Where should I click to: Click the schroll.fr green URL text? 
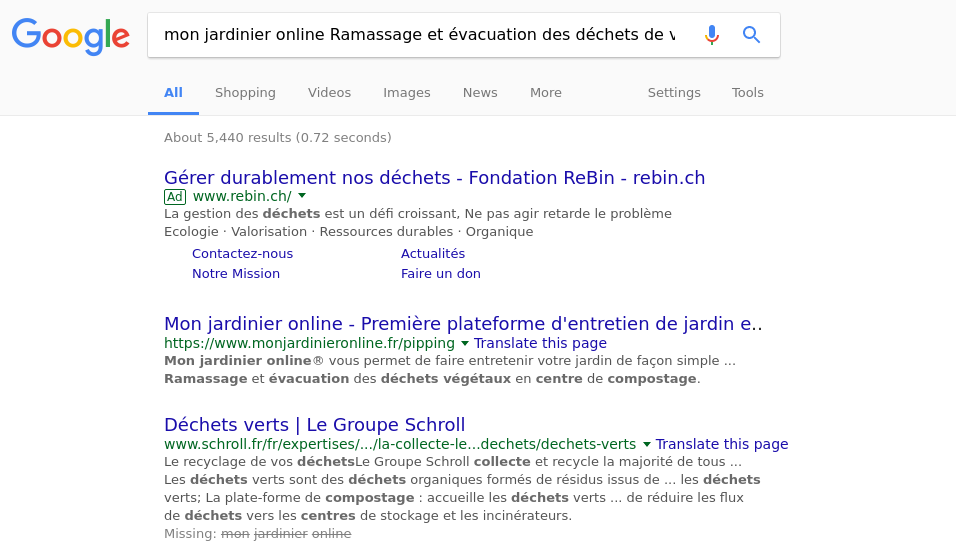tap(400, 444)
